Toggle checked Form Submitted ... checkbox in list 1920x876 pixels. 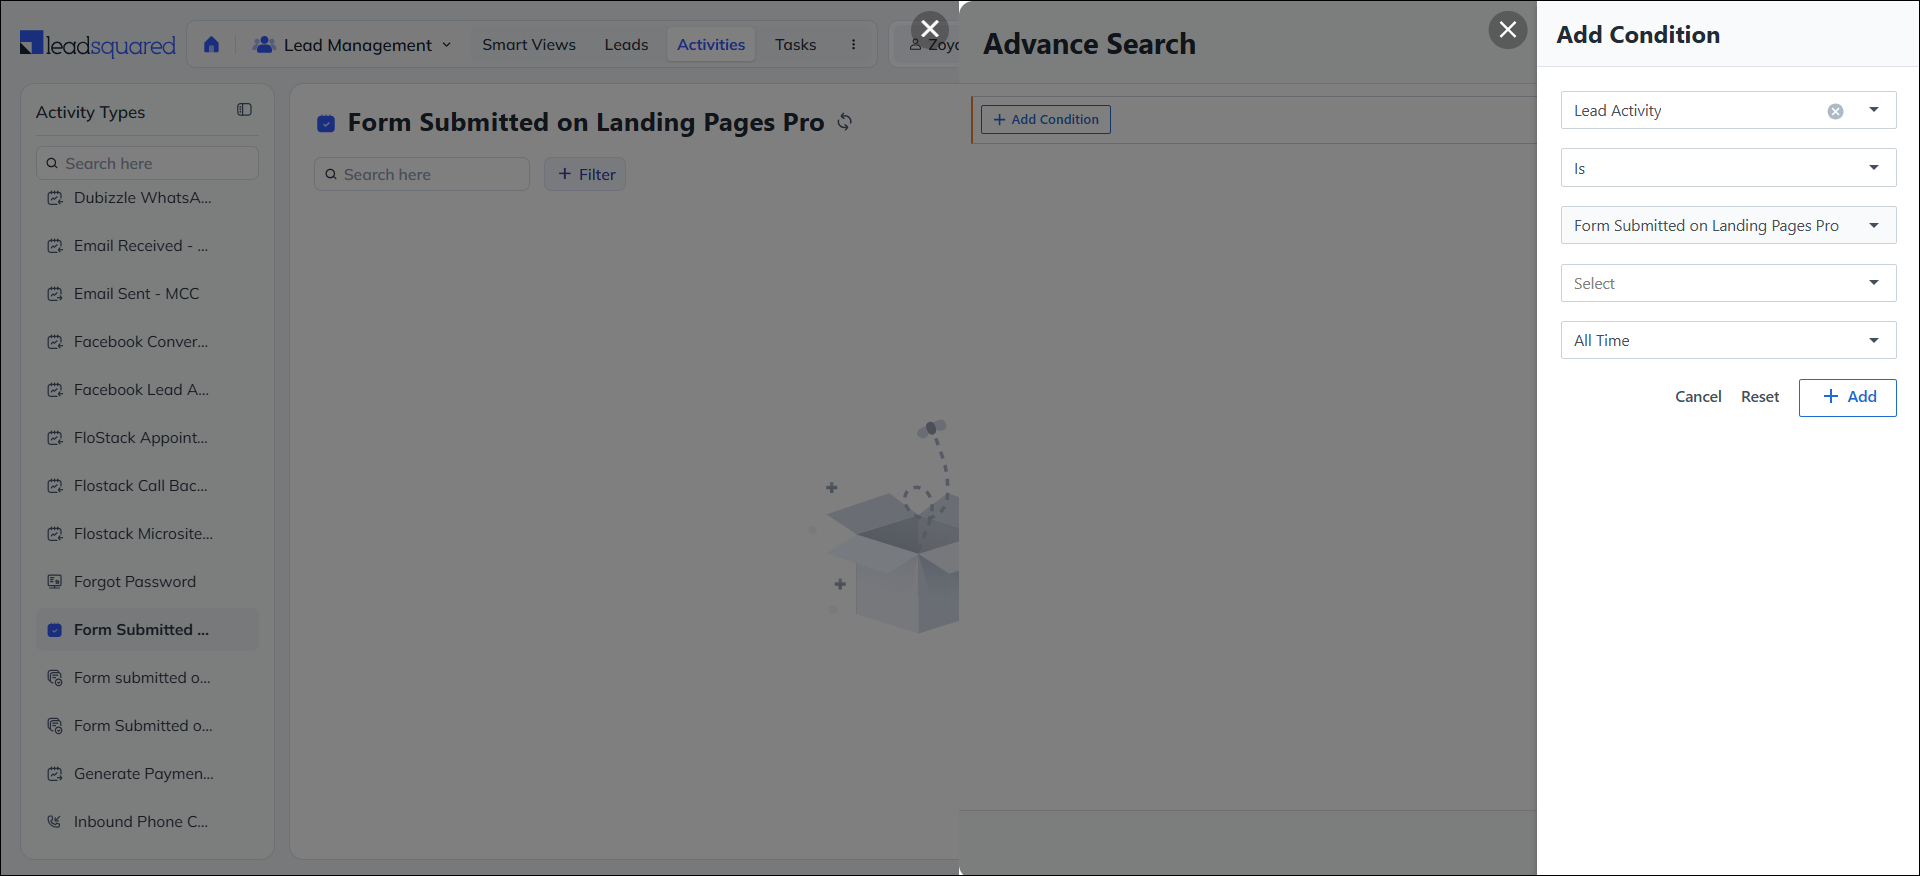55,630
